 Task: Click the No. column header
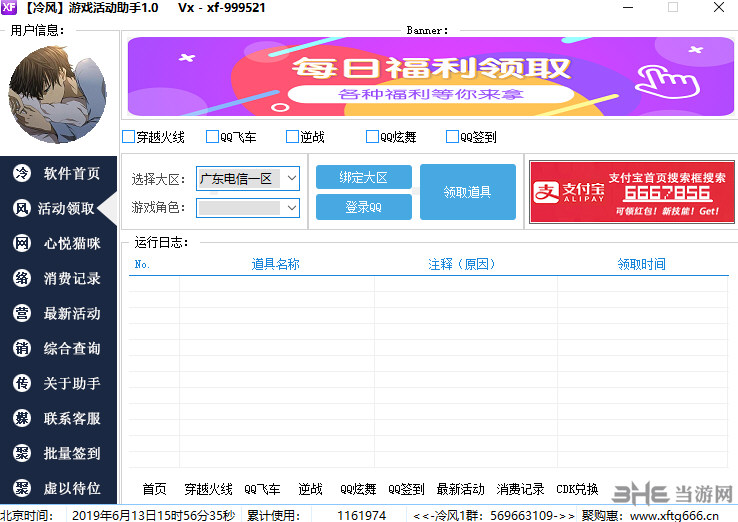[142, 264]
